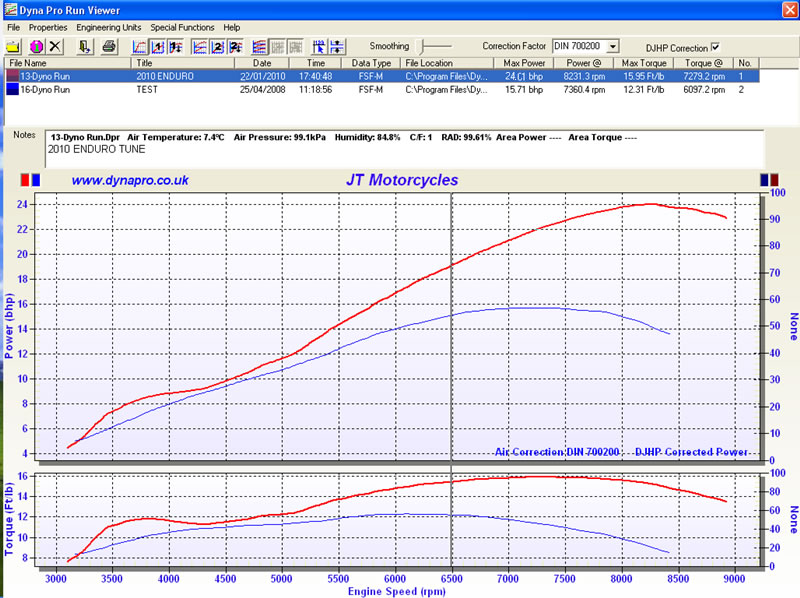The height and width of the screenshot is (598, 800).
Task: Click the Smoothing slider handle
Action: [x=422, y=47]
